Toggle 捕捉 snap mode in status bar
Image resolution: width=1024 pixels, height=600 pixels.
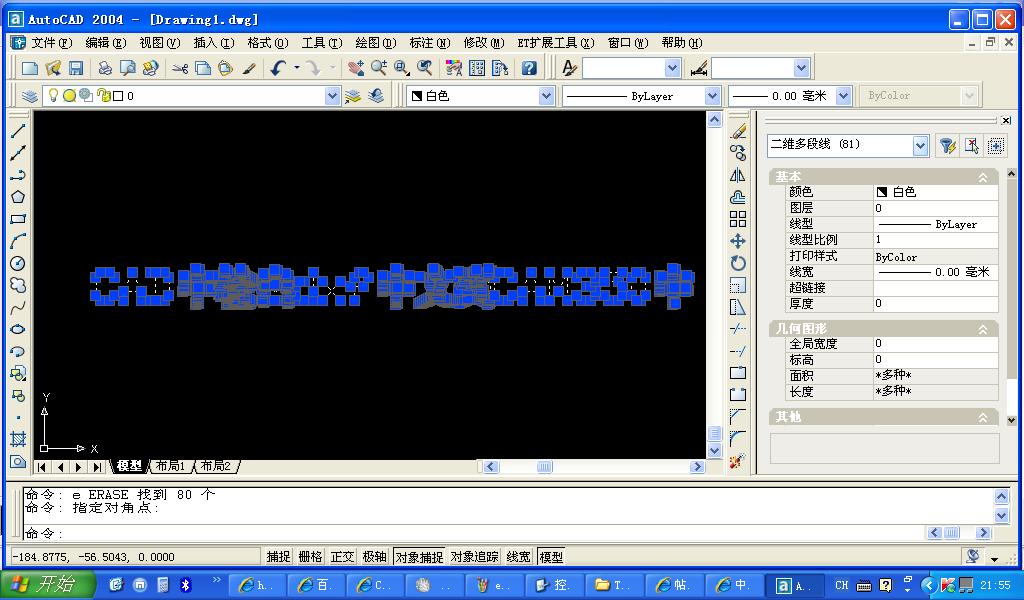tap(278, 557)
